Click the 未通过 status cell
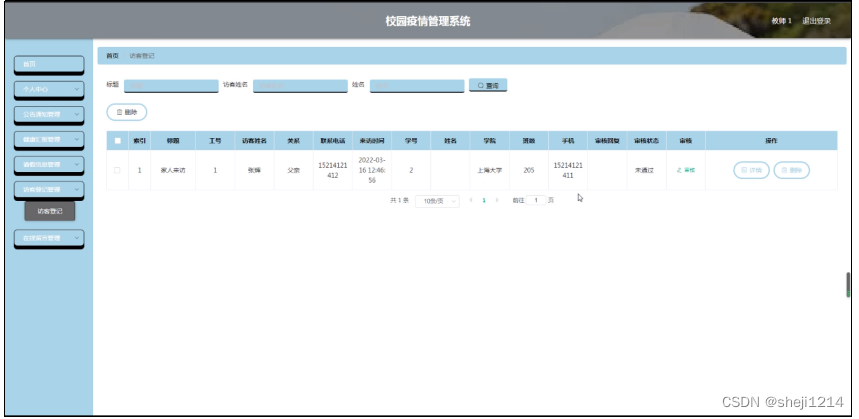859x419 pixels. (646, 170)
